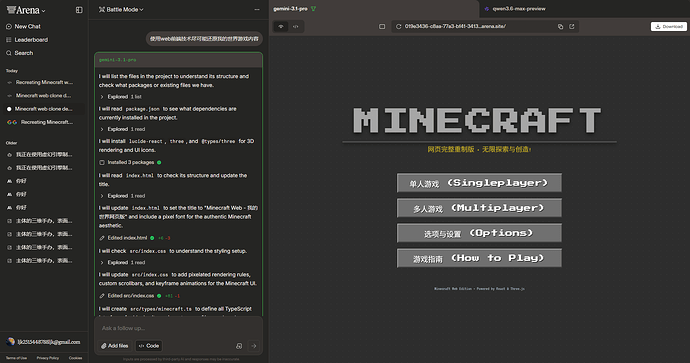Screen dimensions: 690x363
Task: Reload the preview with the refresh icon
Action: click(398, 26)
